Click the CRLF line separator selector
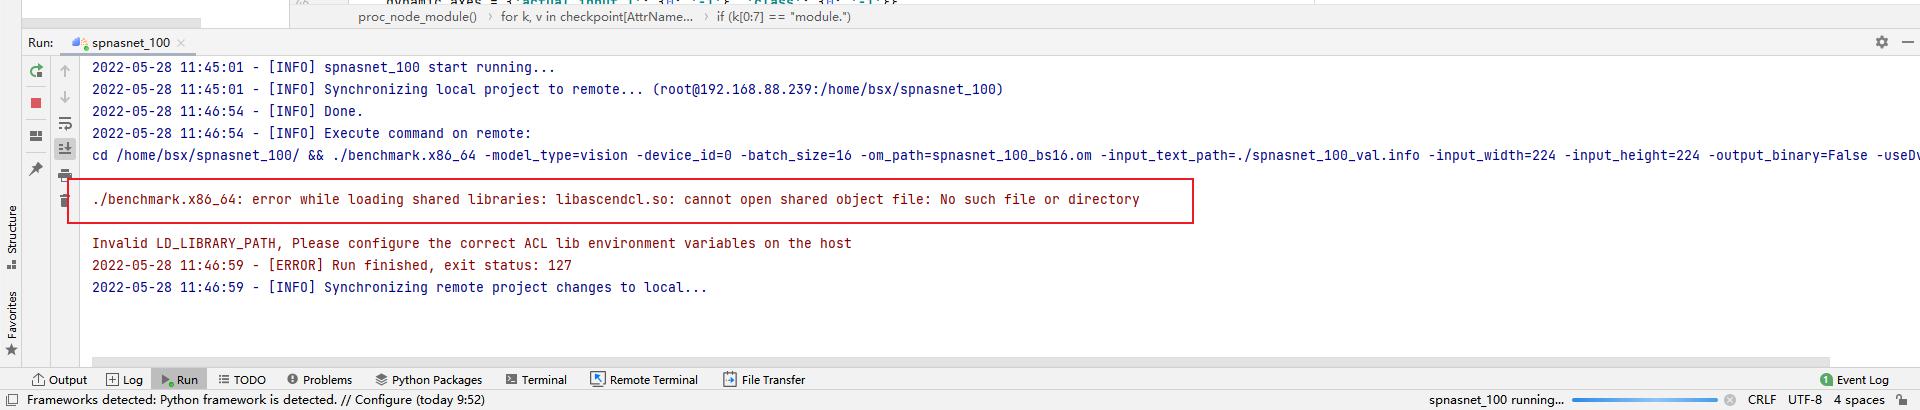The image size is (1920, 410). pyautogui.click(x=1762, y=400)
